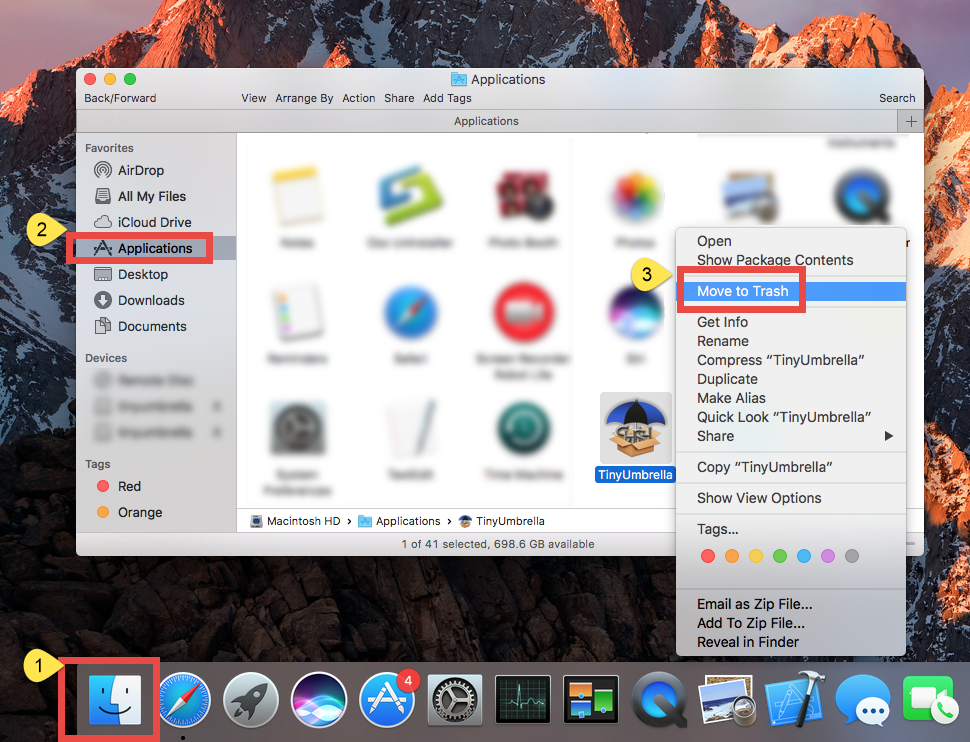Viewport: 970px width, 742px height.
Task: Click the Search control in the toolbar
Action: 896,98
